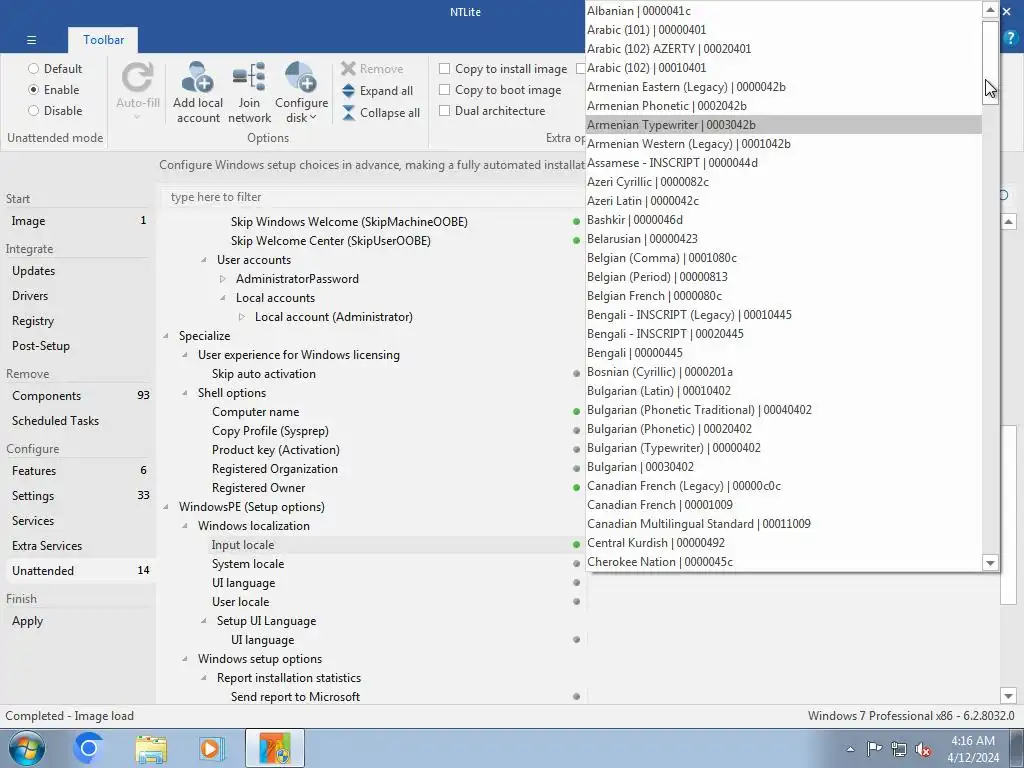
Task: Open the Drivers page
Action: pos(78,295)
